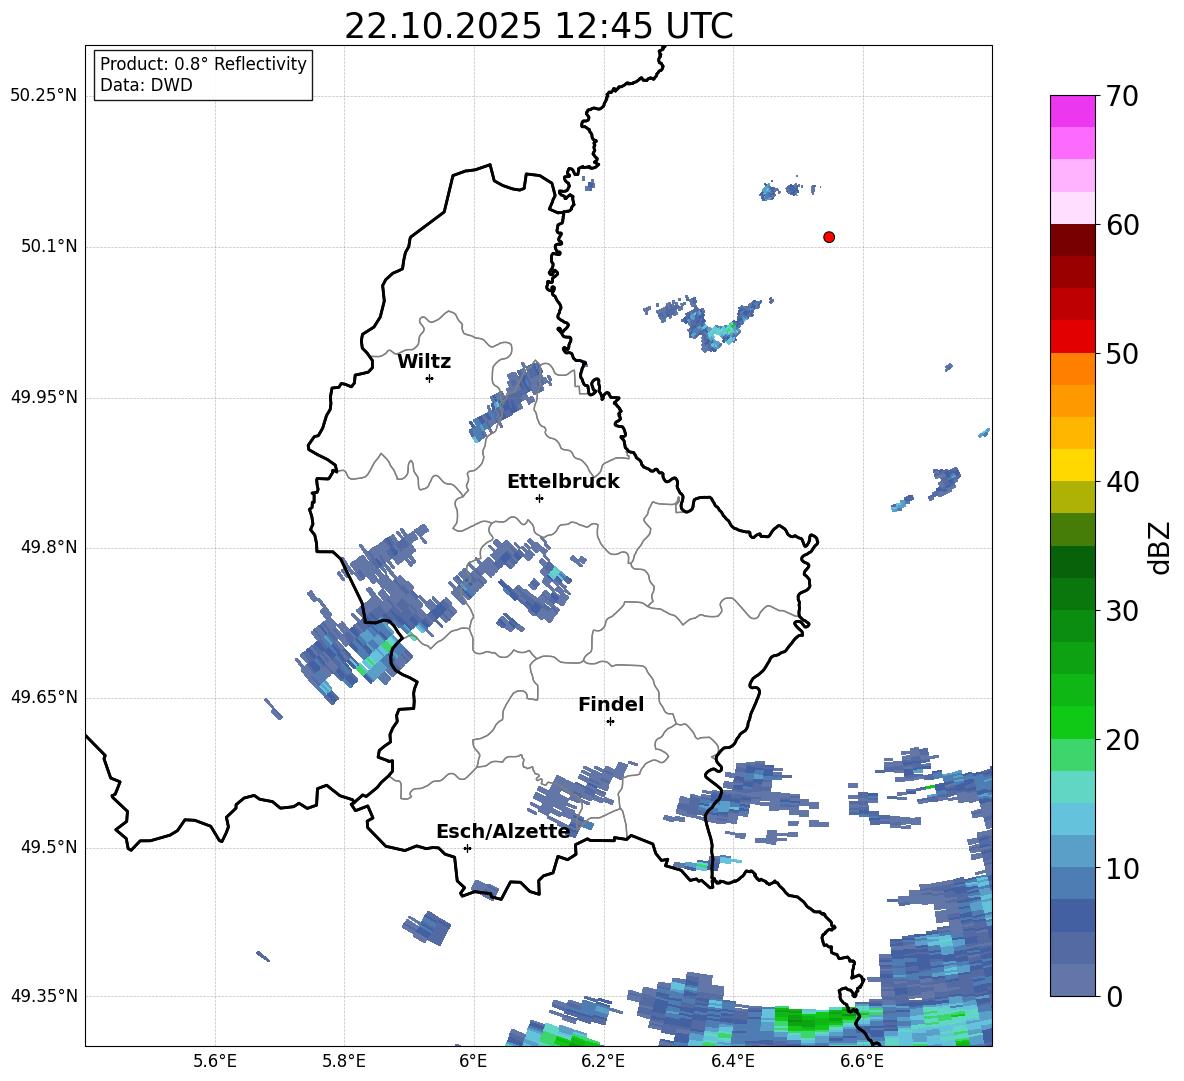This screenshot has height=1081, width=1184.
Task: Click the Data: DWD label
Action: (146, 85)
